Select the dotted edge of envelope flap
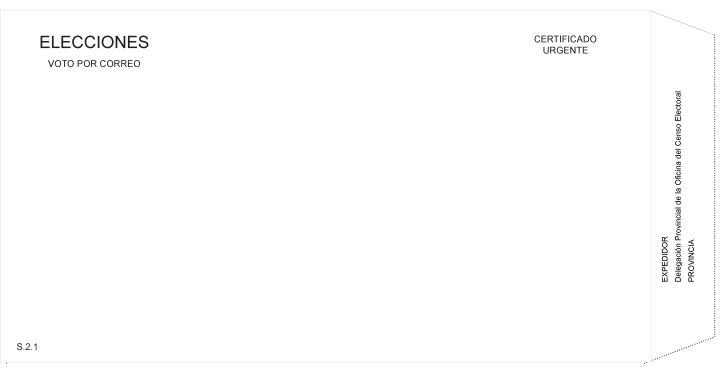This screenshot has width=720, height=372. pyautogui.click(x=715, y=186)
